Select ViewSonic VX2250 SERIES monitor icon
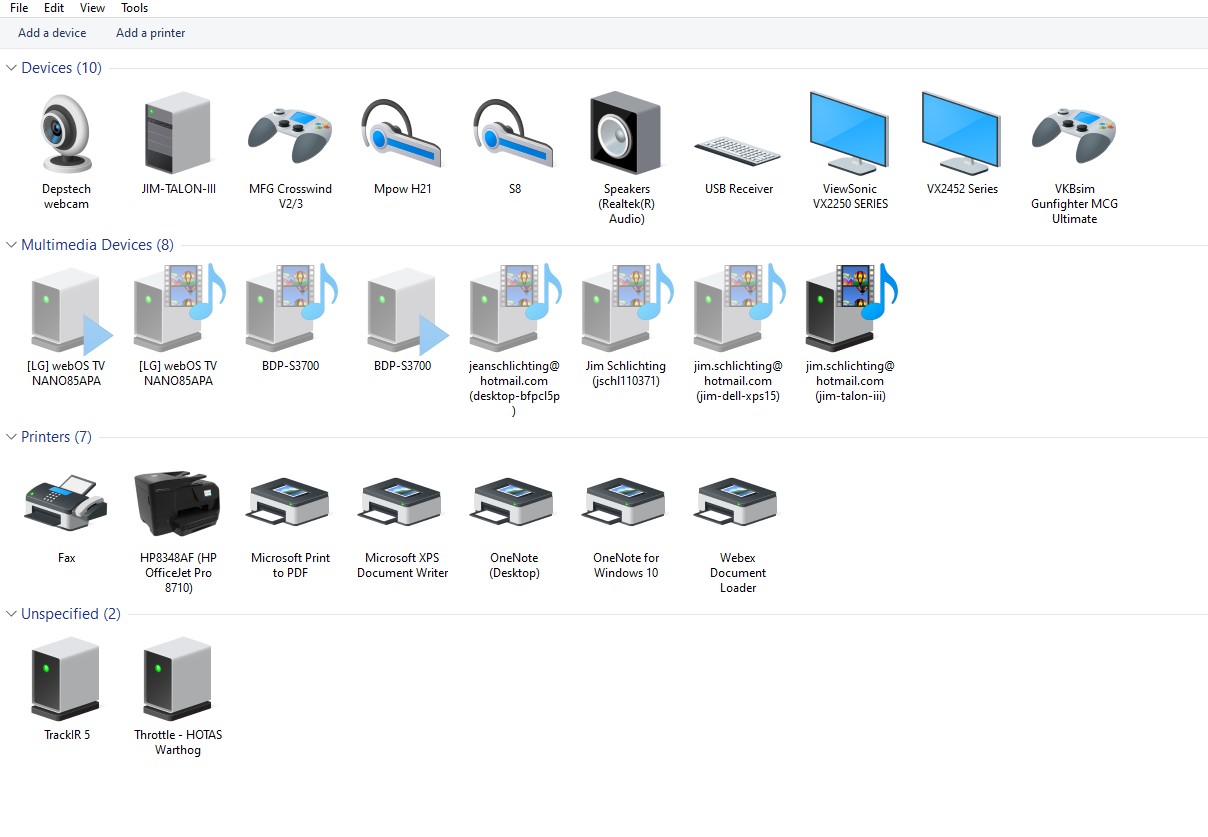The height and width of the screenshot is (837, 1208). pyautogui.click(x=849, y=134)
